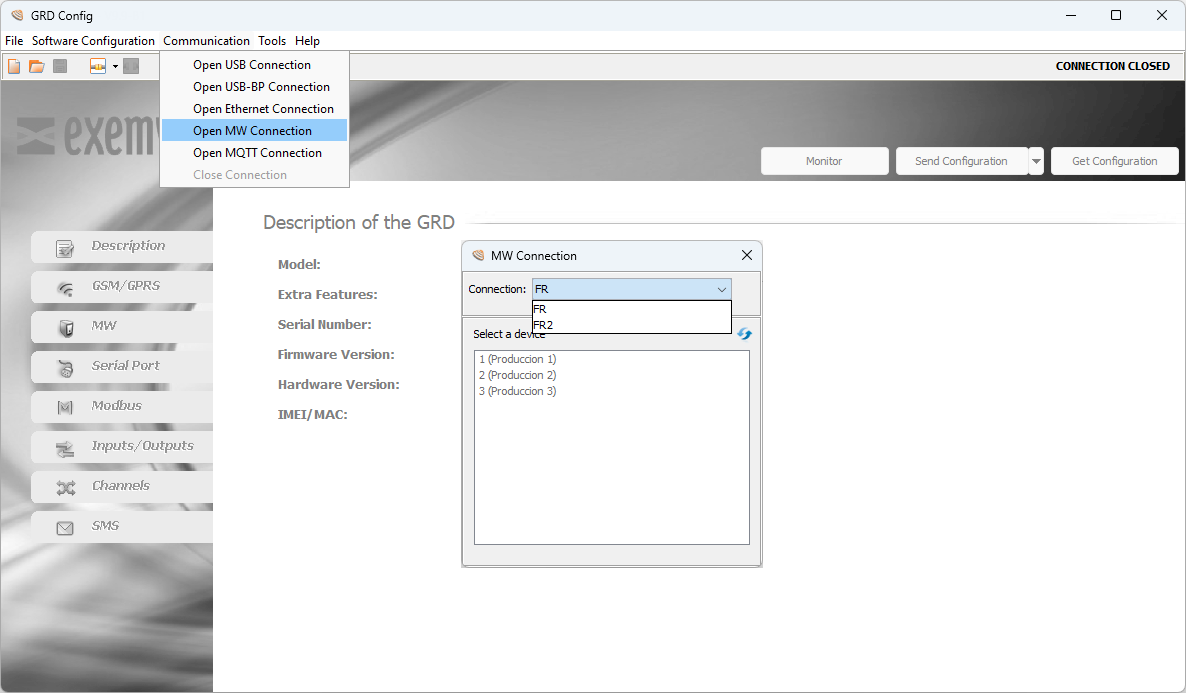Click the refresh icon in MW Connection dialog

(744, 334)
